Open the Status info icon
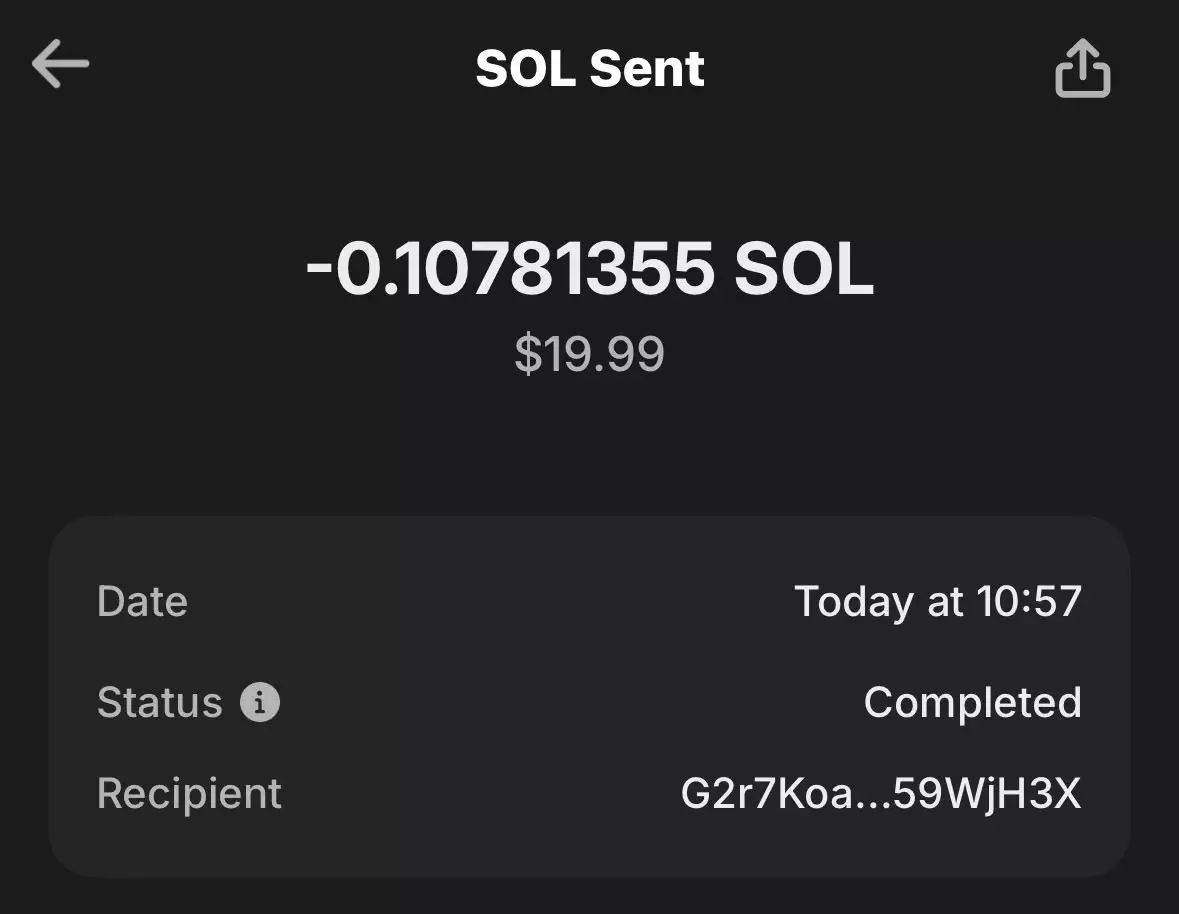 click(260, 703)
